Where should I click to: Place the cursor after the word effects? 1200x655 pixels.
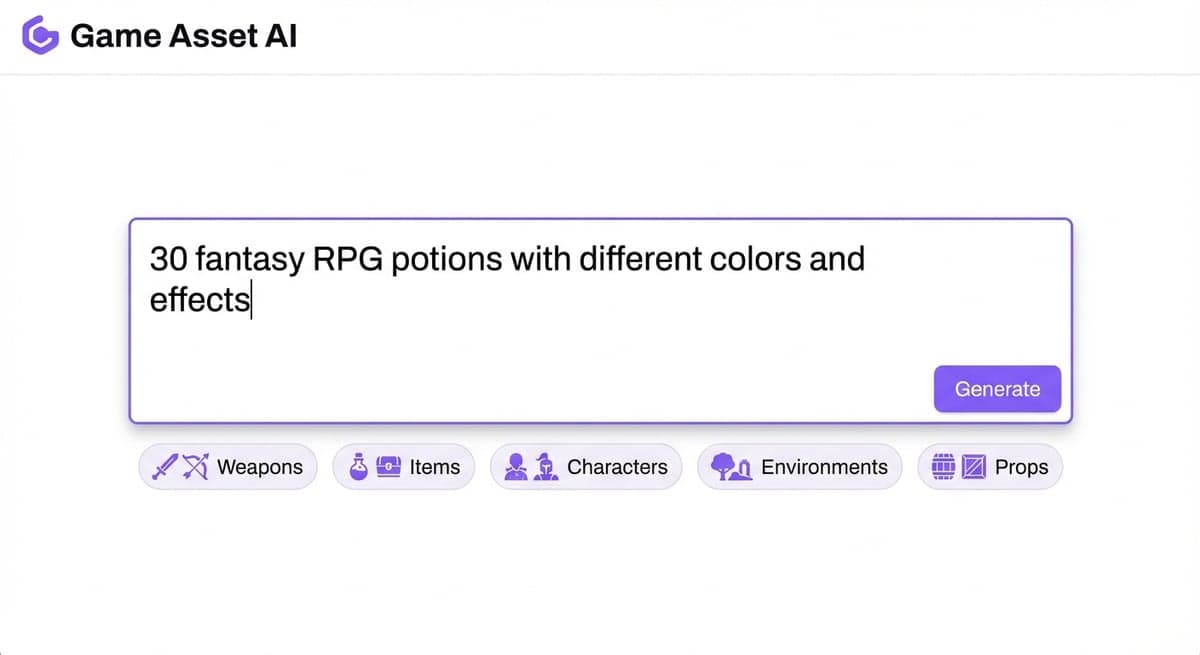click(251, 300)
